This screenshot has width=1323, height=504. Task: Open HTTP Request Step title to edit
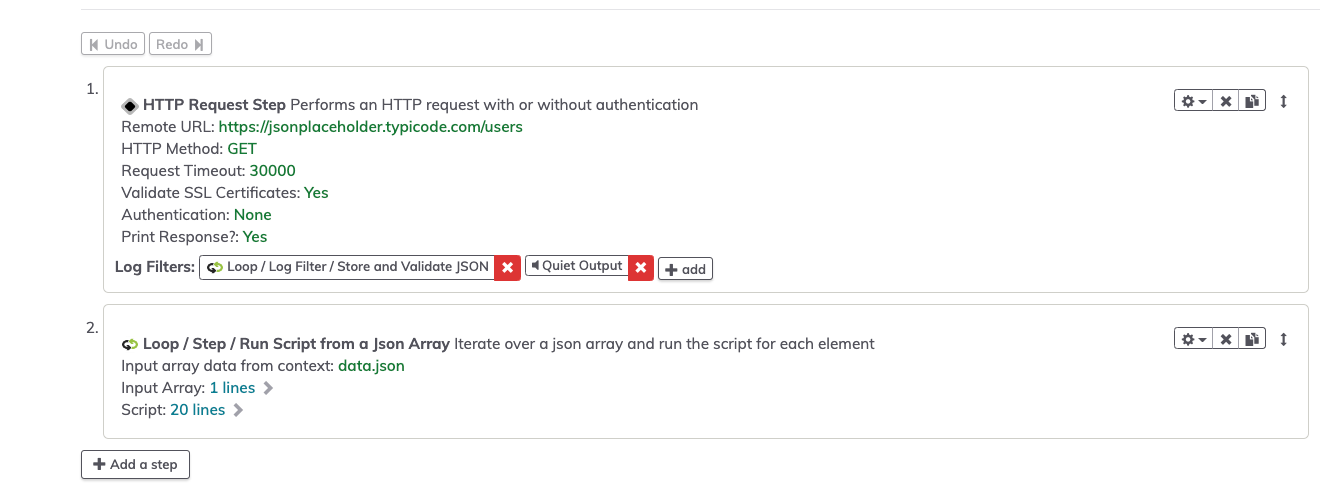click(215, 104)
